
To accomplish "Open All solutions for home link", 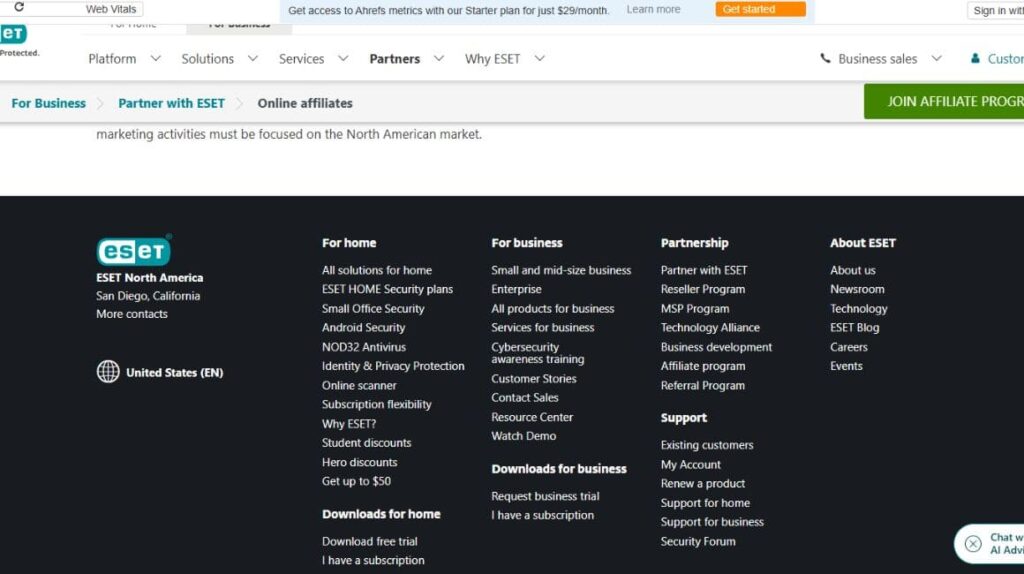I will click(x=377, y=270).
